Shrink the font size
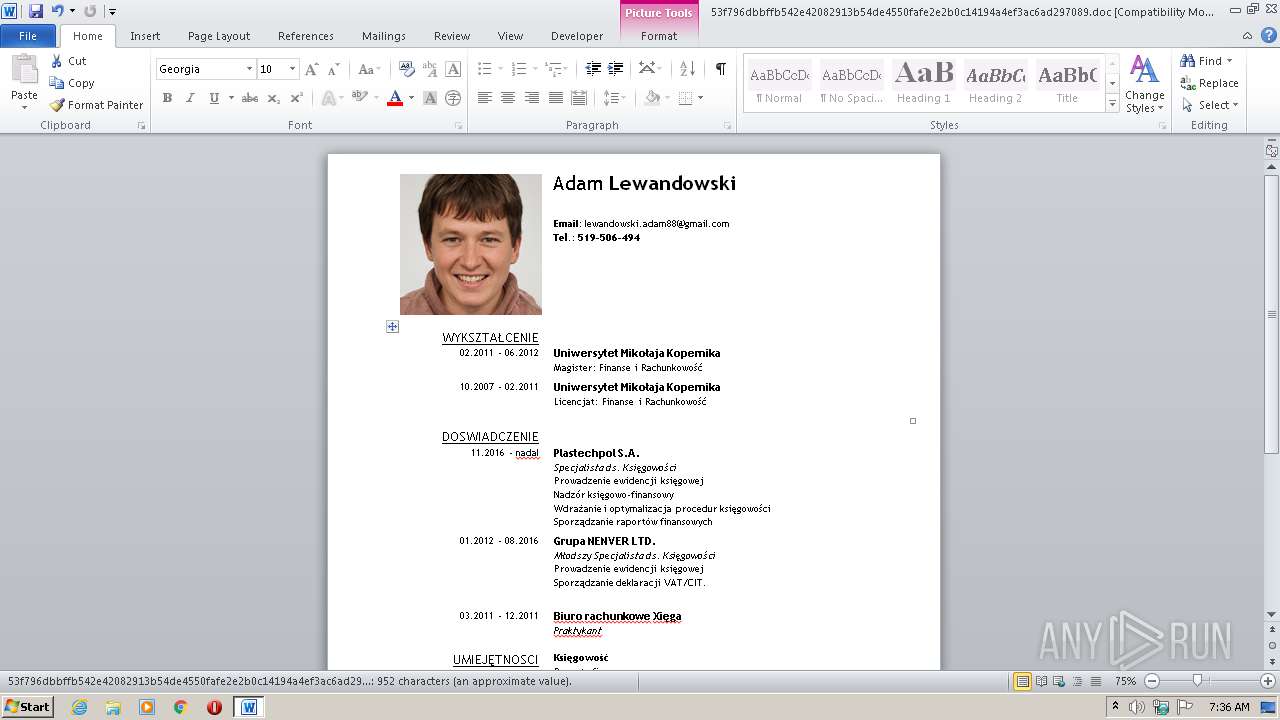Screen dimensions: 1280x720 coord(334,69)
